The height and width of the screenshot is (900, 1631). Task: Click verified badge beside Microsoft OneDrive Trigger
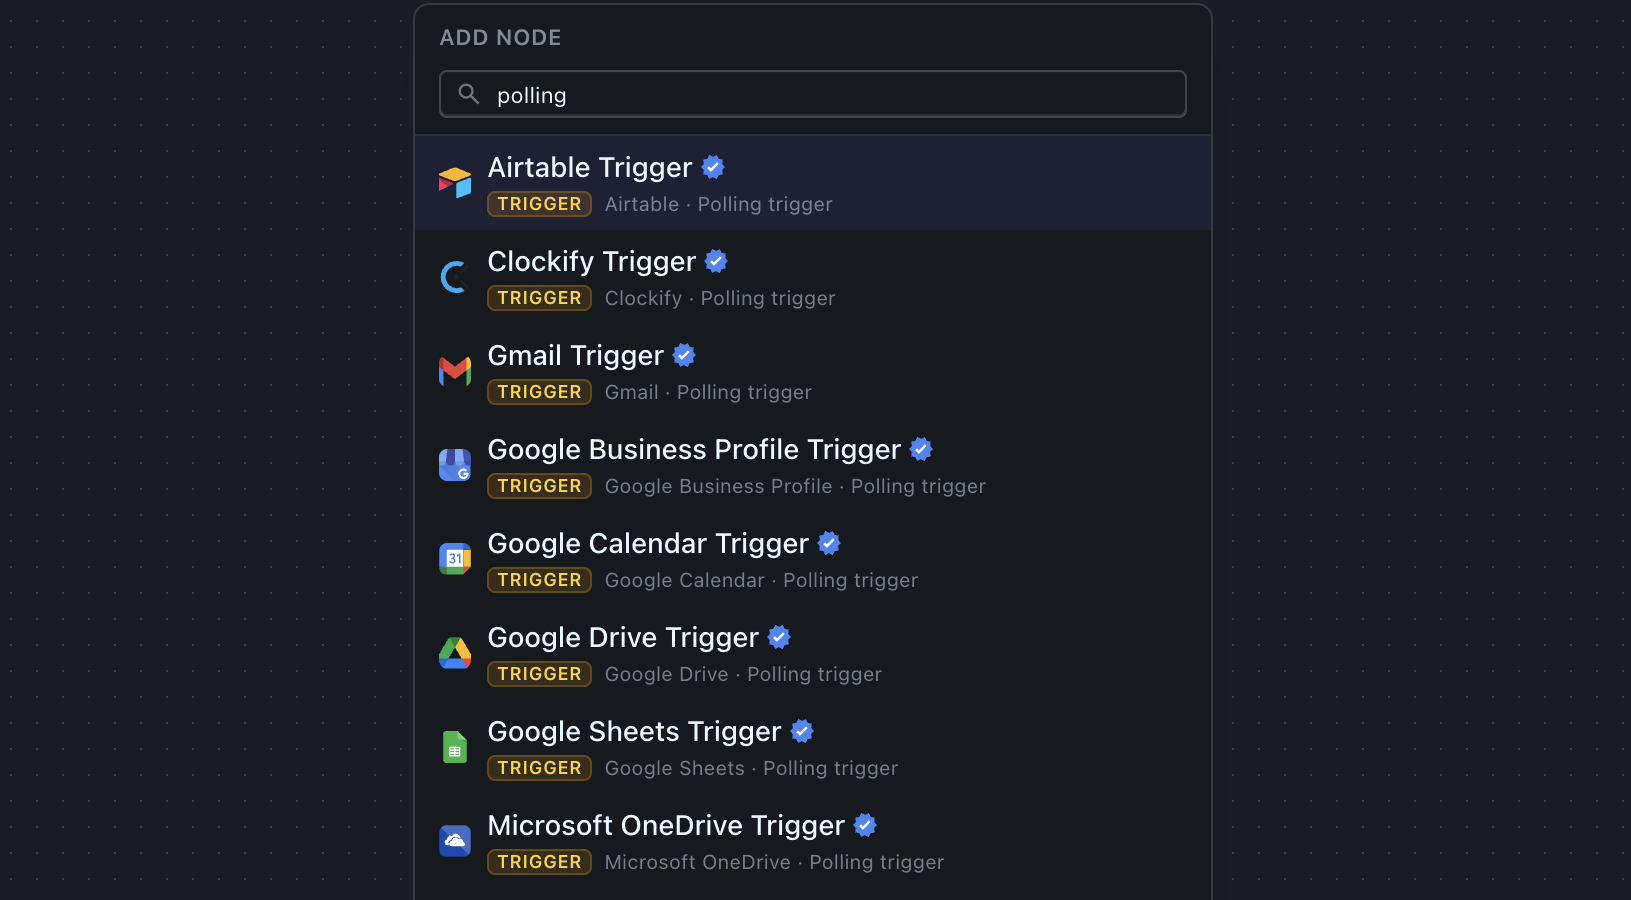tap(865, 825)
